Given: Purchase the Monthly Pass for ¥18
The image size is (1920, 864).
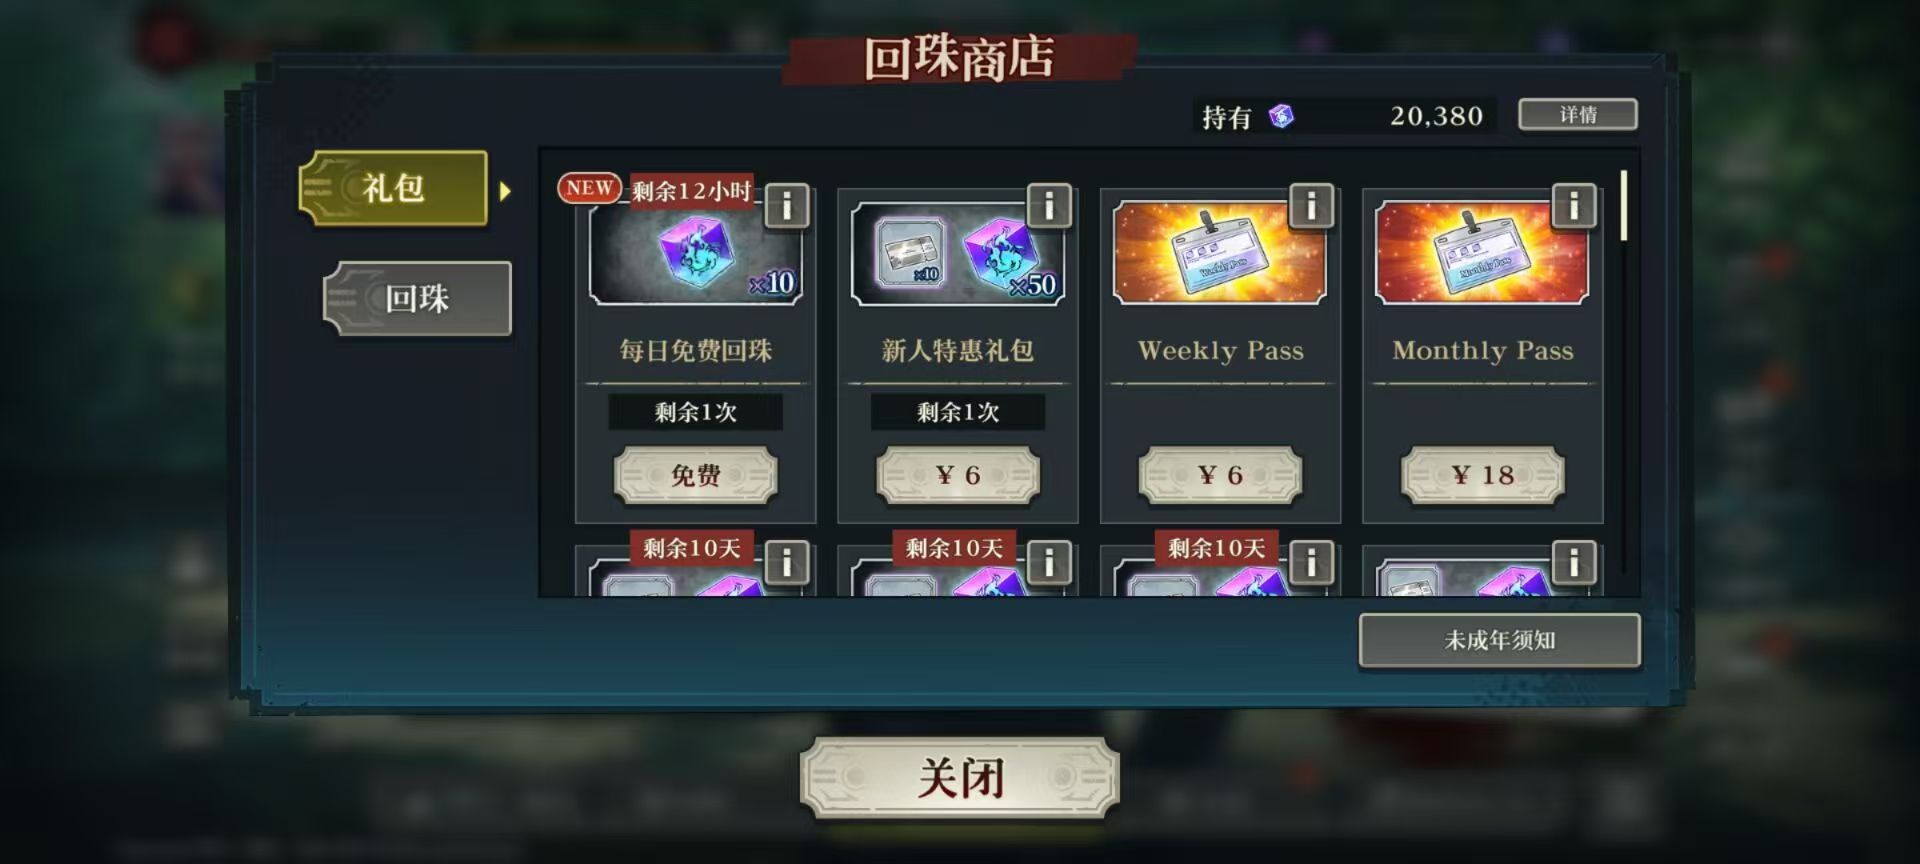Looking at the screenshot, I should click(x=1482, y=475).
